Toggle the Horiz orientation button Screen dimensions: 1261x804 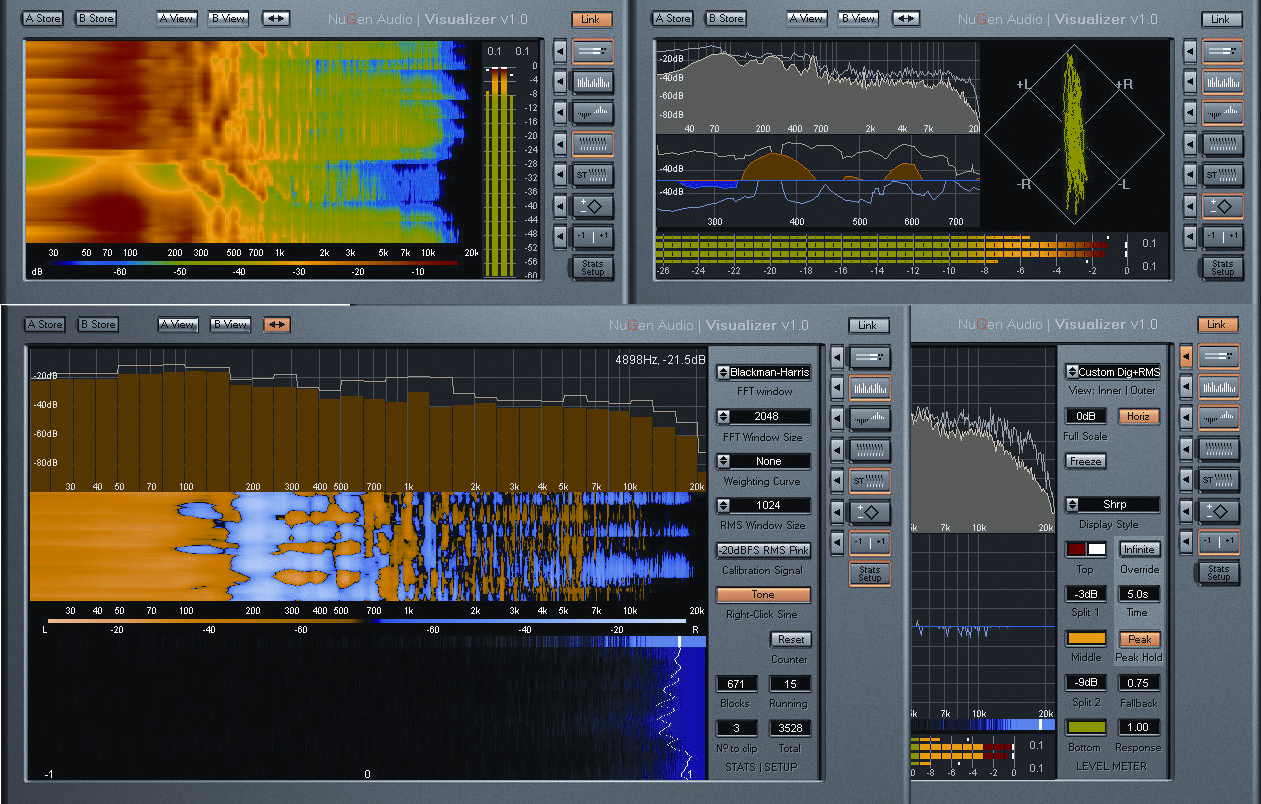pyautogui.click(x=1139, y=416)
